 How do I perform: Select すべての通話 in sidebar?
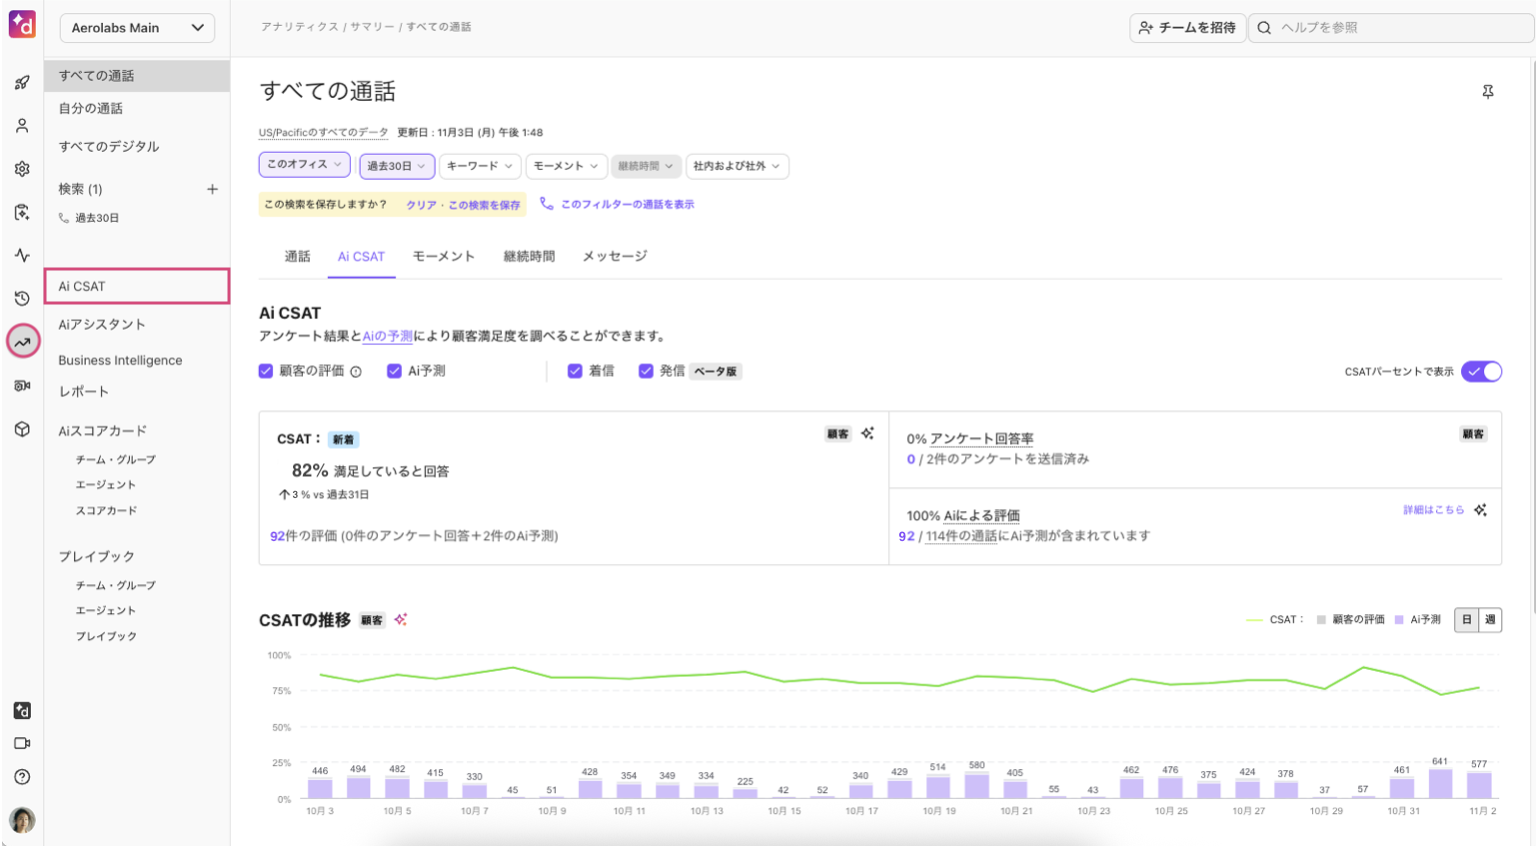pos(137,75)
